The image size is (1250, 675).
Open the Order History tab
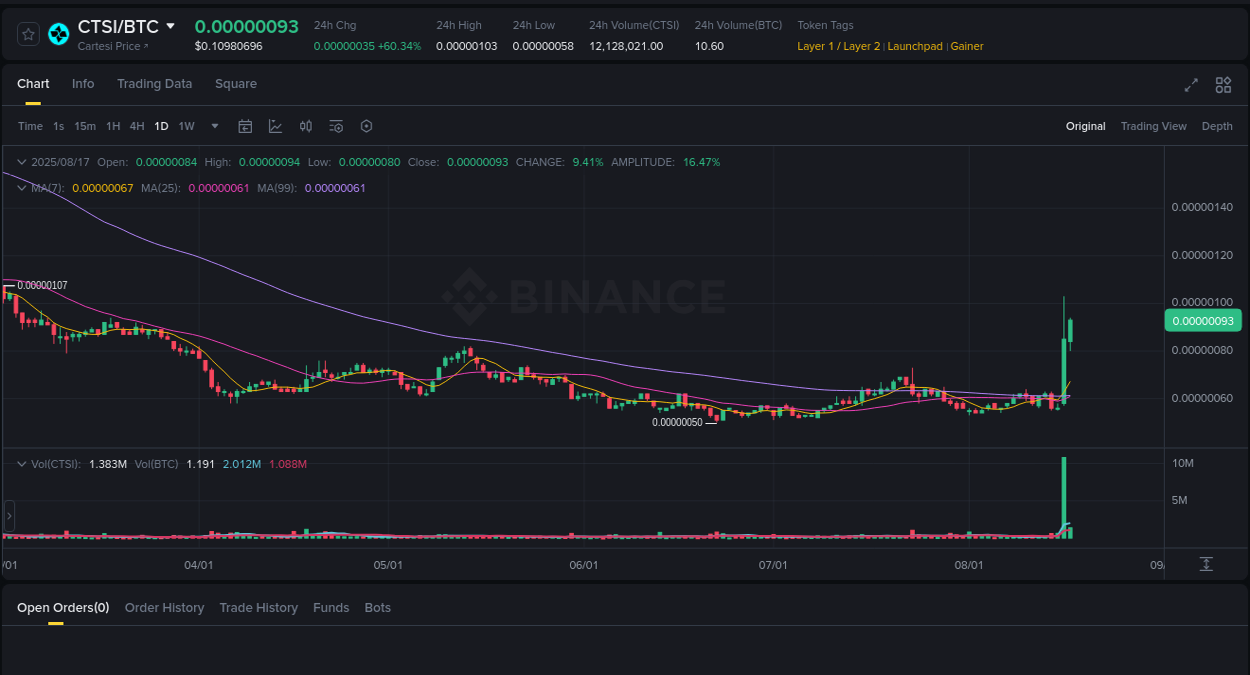coord(164,607)
